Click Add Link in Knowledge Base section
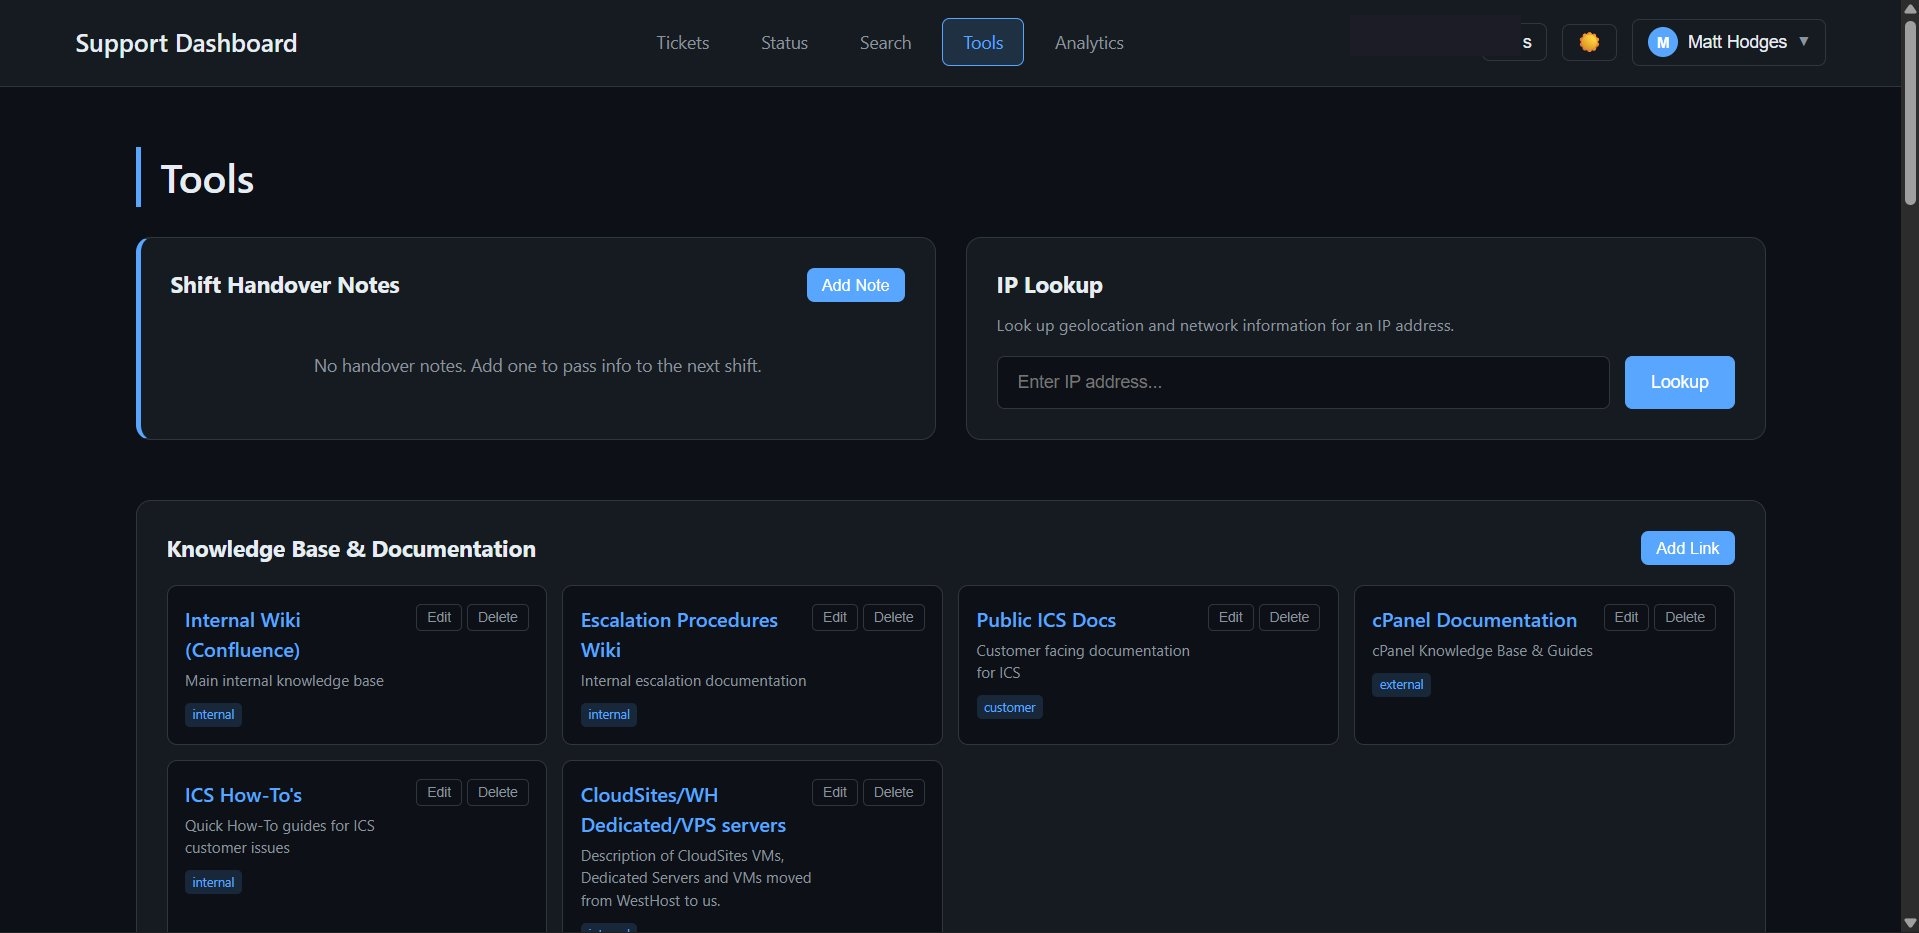1919x933 pixels. pyautogui.click(x=1687, y=548)
